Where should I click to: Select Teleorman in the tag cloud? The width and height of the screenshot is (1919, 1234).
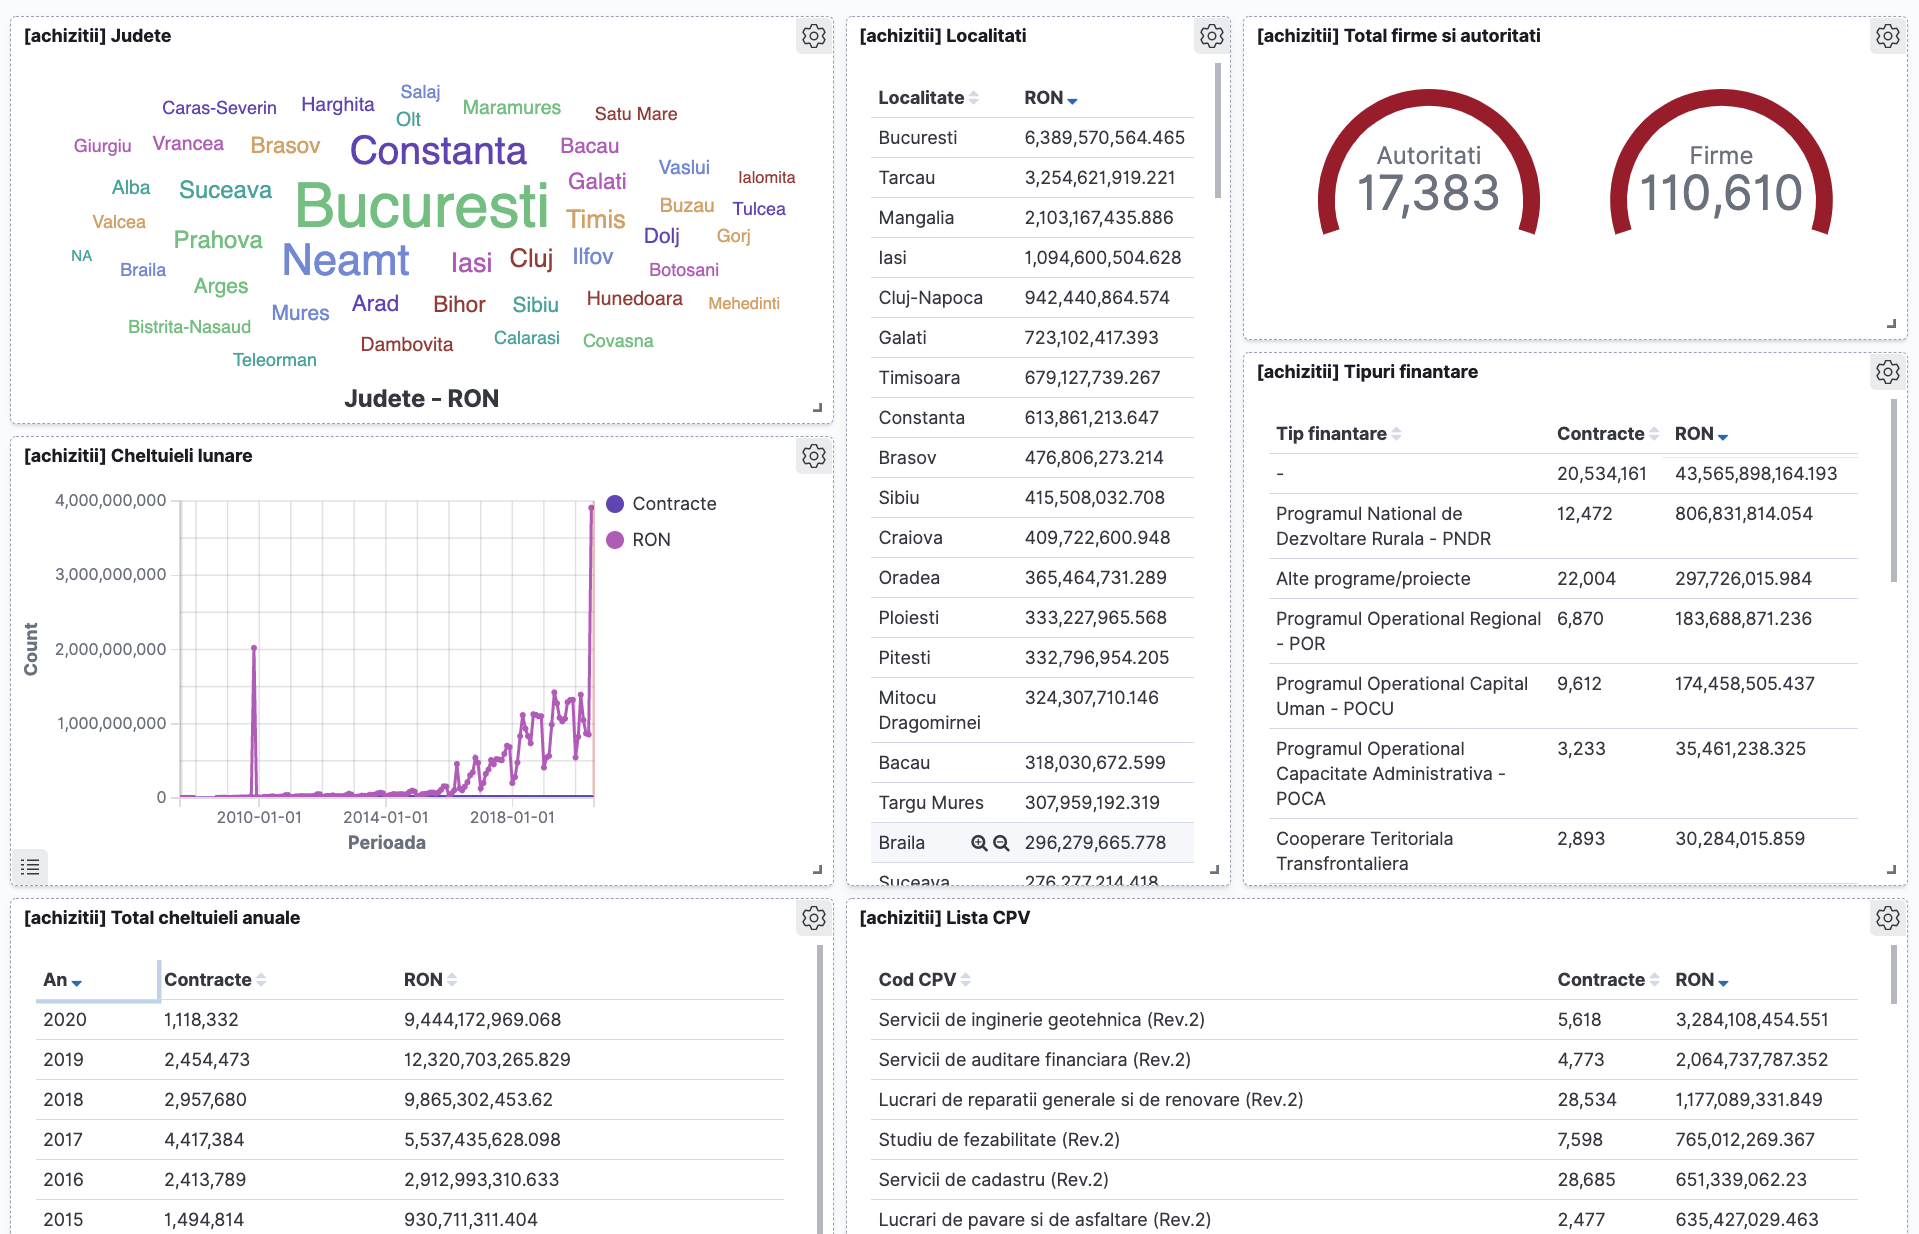[274, 360]
